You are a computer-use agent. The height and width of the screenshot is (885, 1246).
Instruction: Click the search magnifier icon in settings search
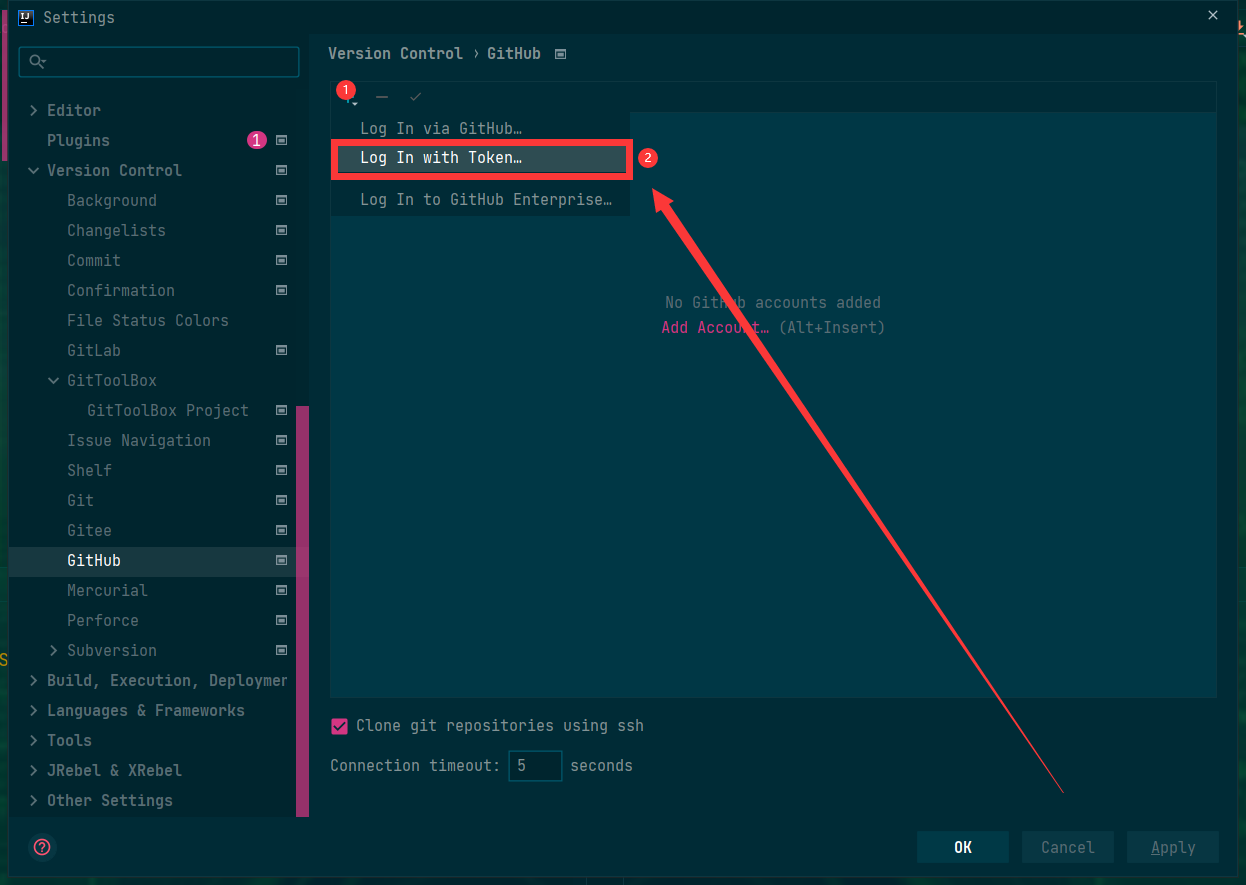tap(37, 62)
